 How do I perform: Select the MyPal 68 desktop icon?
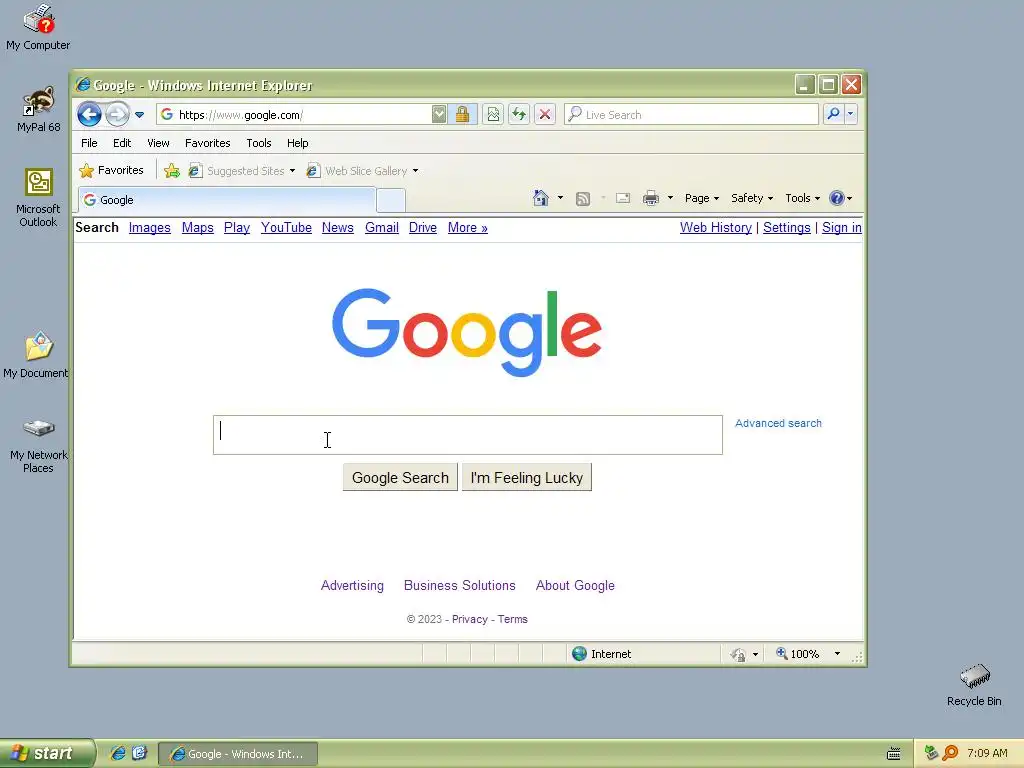(39, 110)
